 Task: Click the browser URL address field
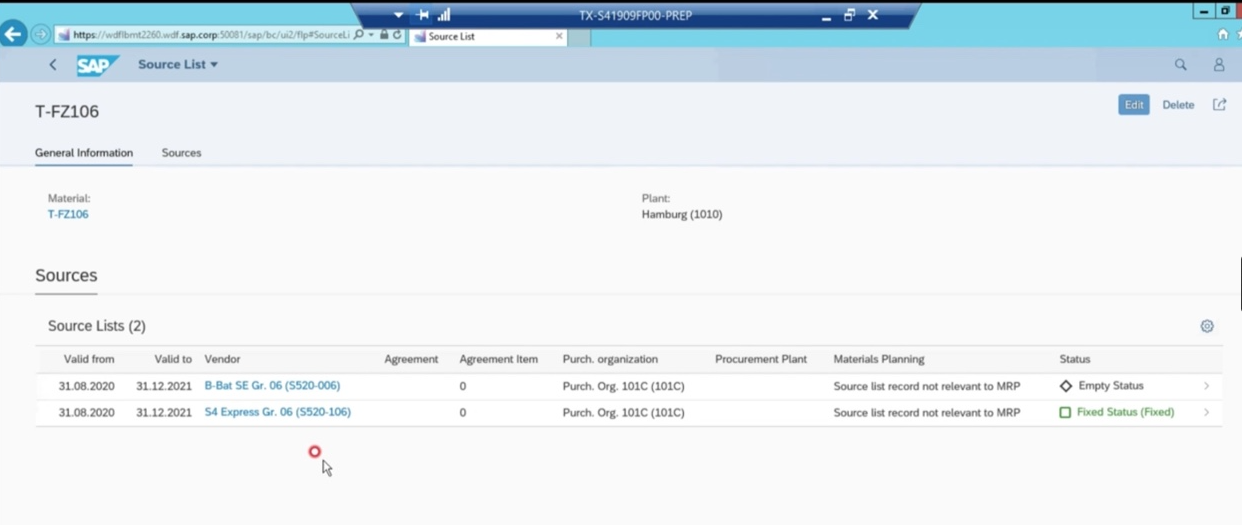tap(210, 35)
